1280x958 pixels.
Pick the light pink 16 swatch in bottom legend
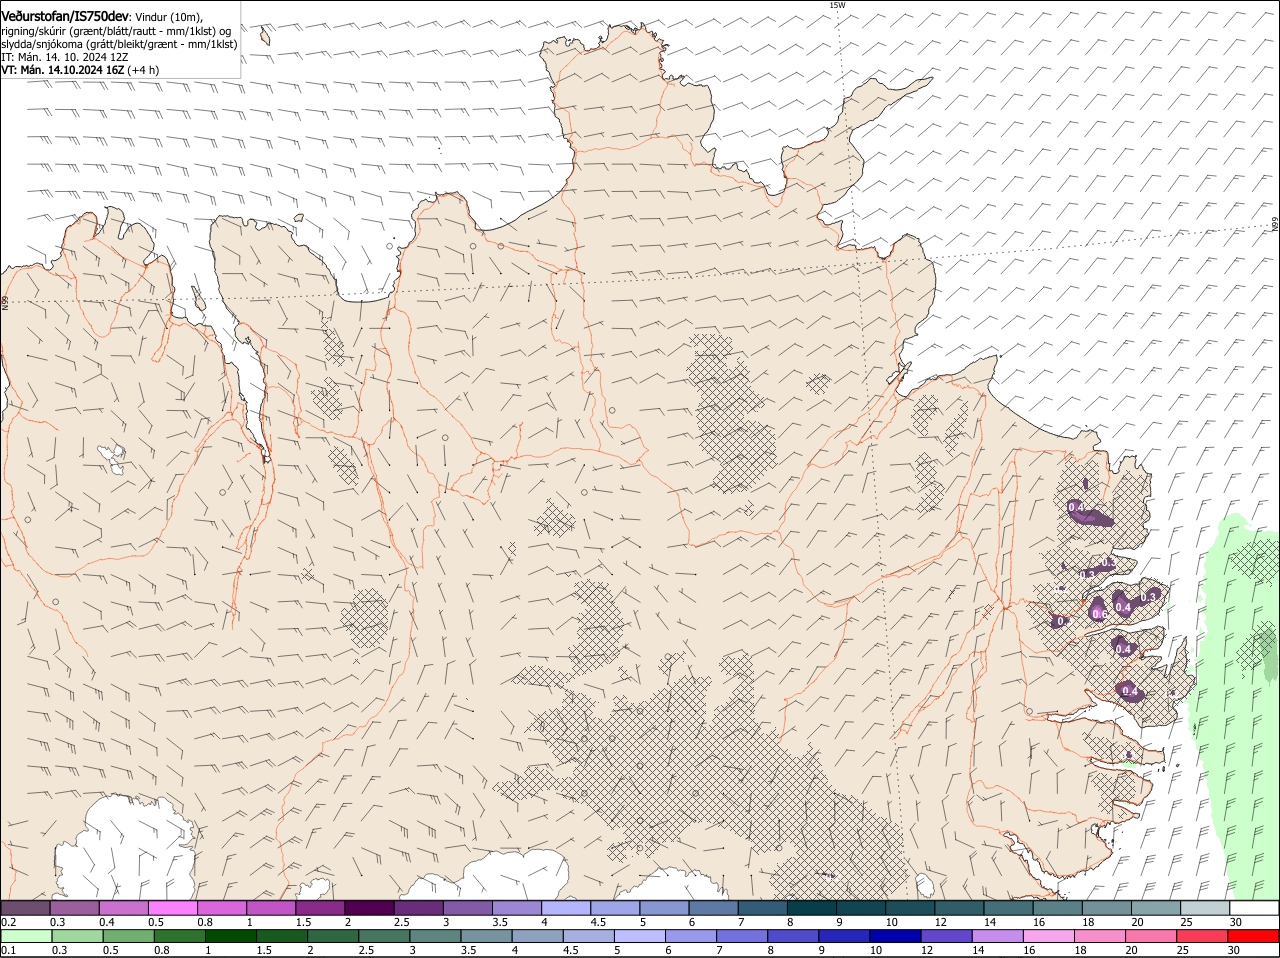click(1049, 937)
